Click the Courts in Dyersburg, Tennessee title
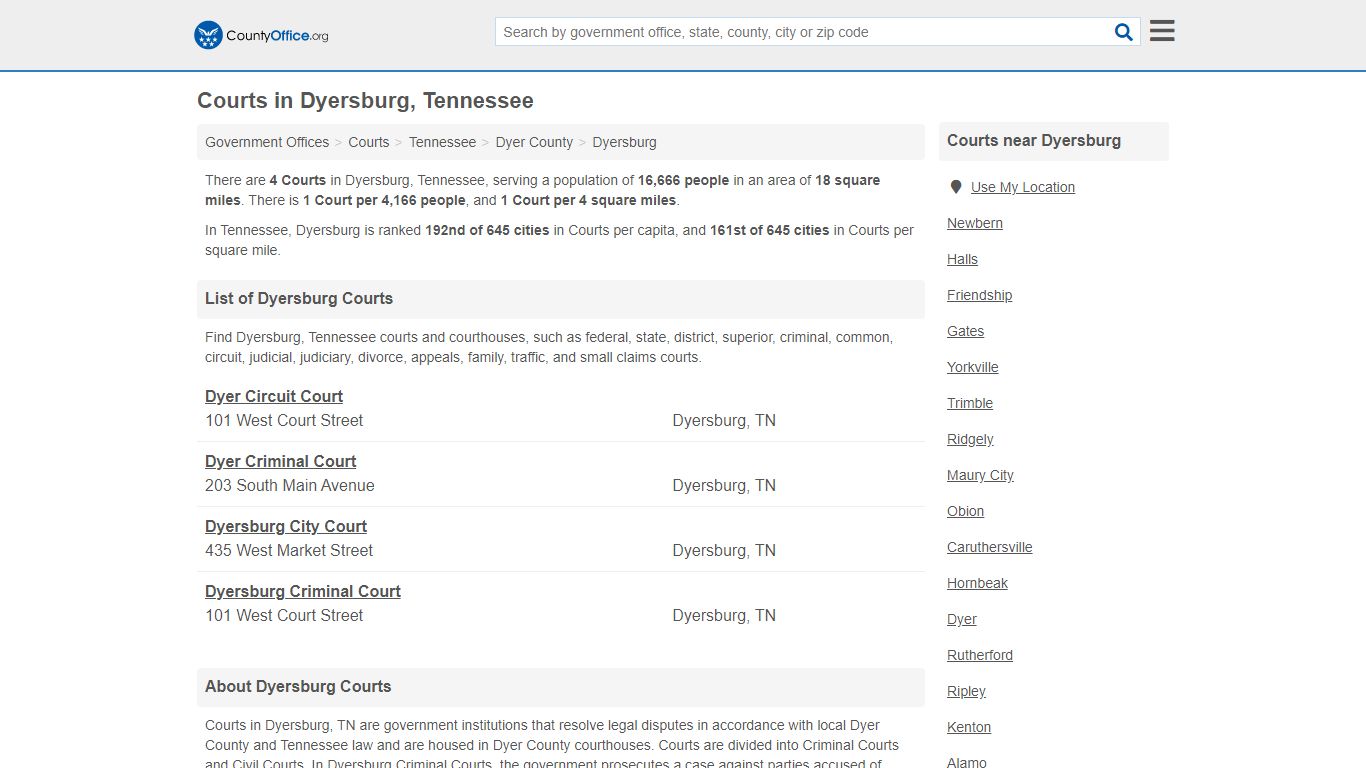The height and width of the screenshot is (768, 1366). pos(365,100)
